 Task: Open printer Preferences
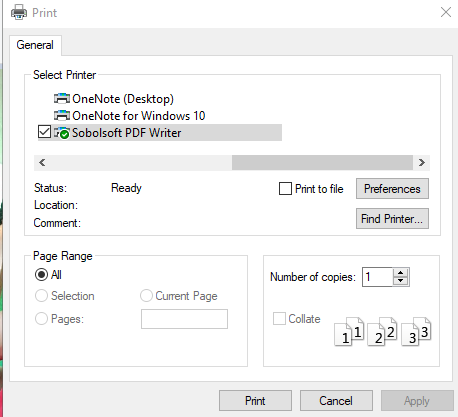[x=392, y=189]
